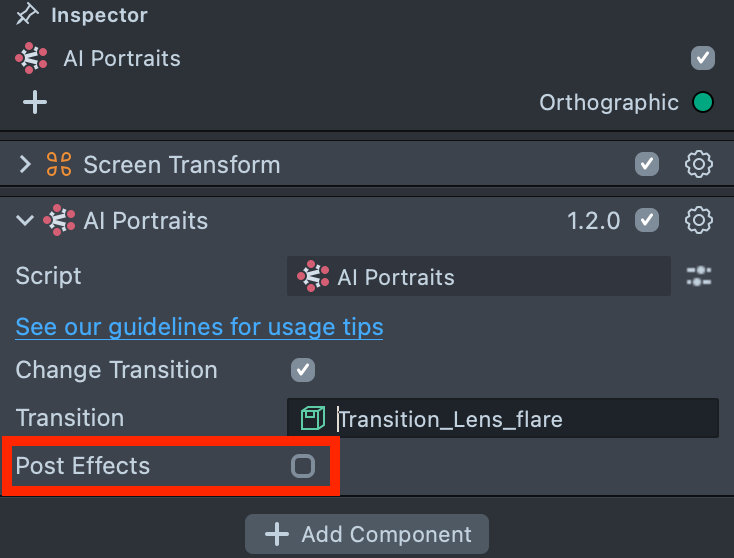Click the script options sliders icon
The height and width of the screenshot is (558, 734).
(699, 277)
